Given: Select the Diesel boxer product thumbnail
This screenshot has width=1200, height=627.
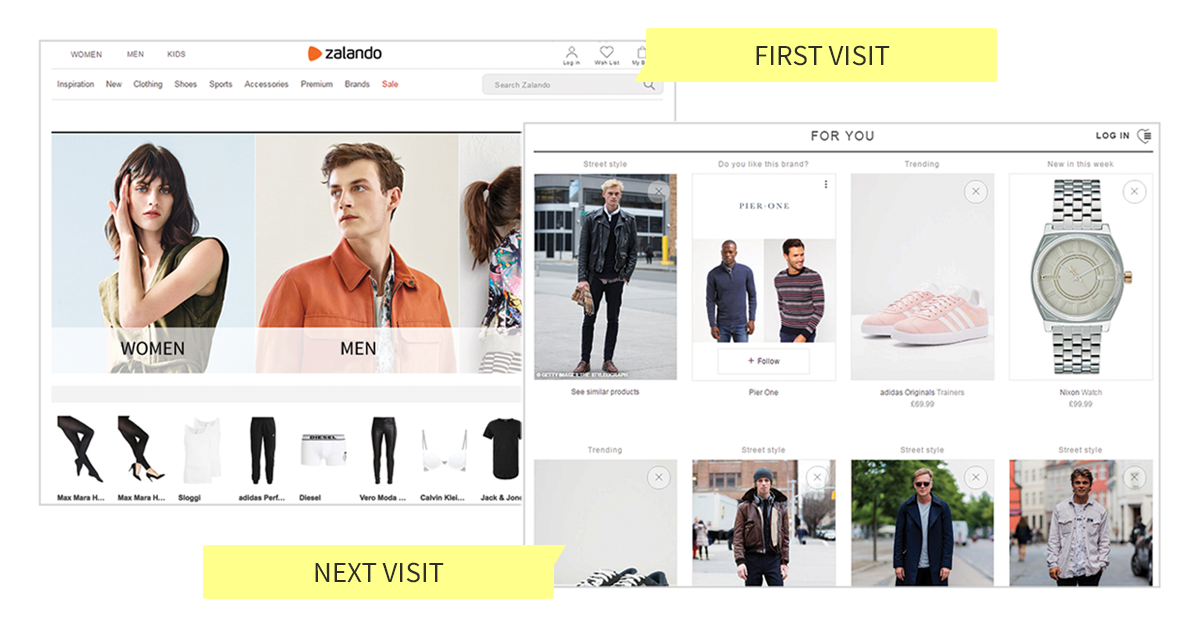Looking at the screenshot, I should (x=319, y=449).
